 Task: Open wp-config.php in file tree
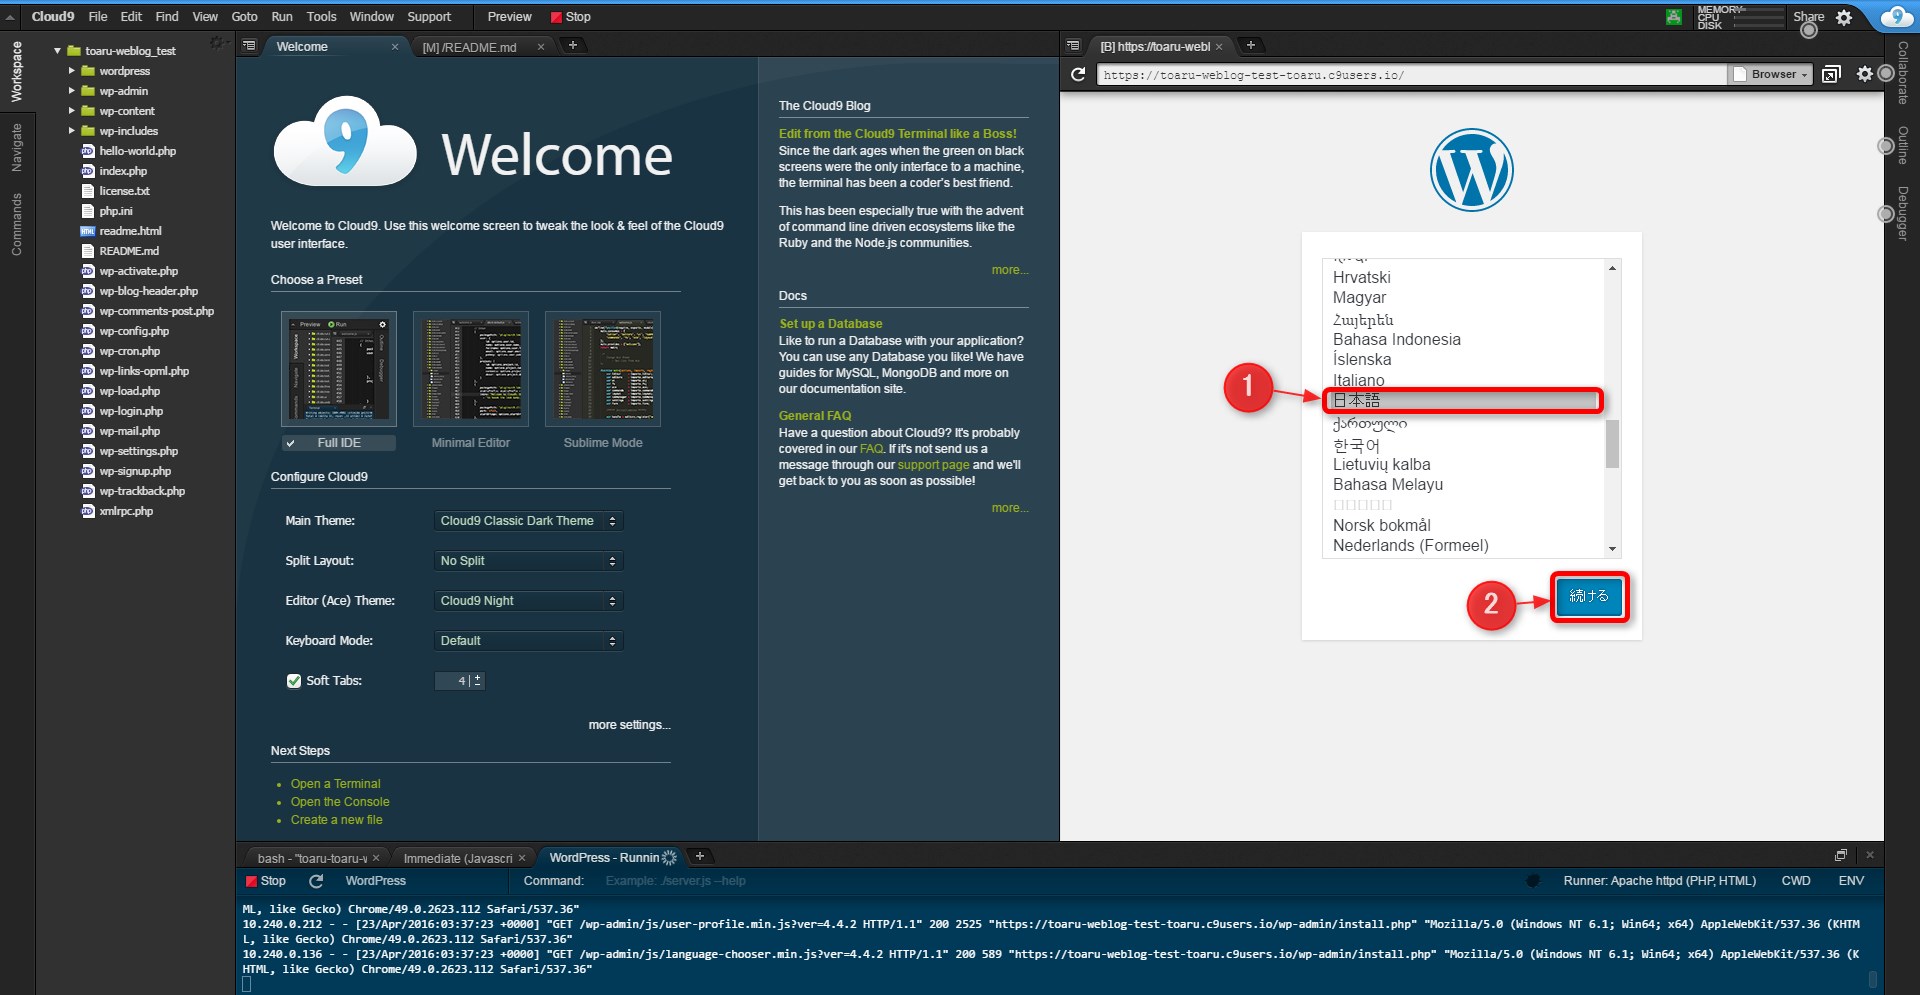(134, 331)
